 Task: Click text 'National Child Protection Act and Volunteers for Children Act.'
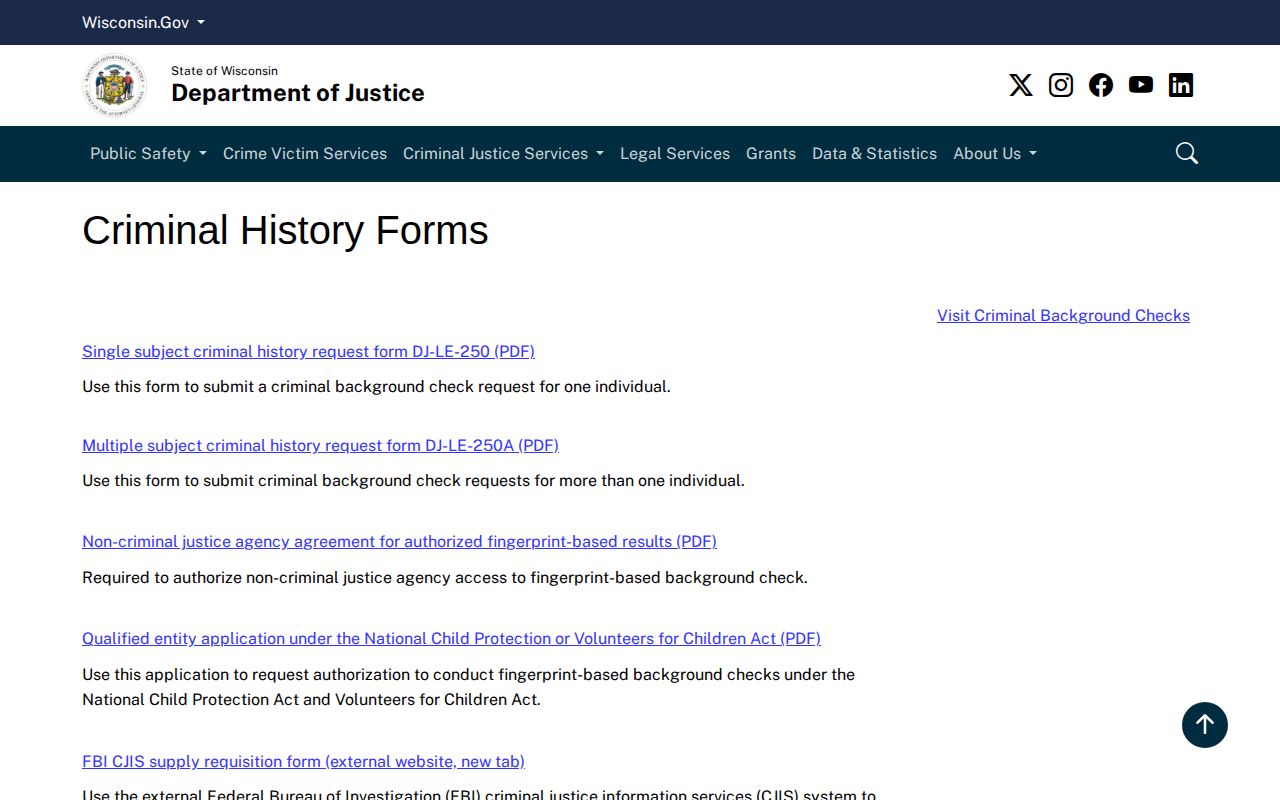(x=311, y=699)
